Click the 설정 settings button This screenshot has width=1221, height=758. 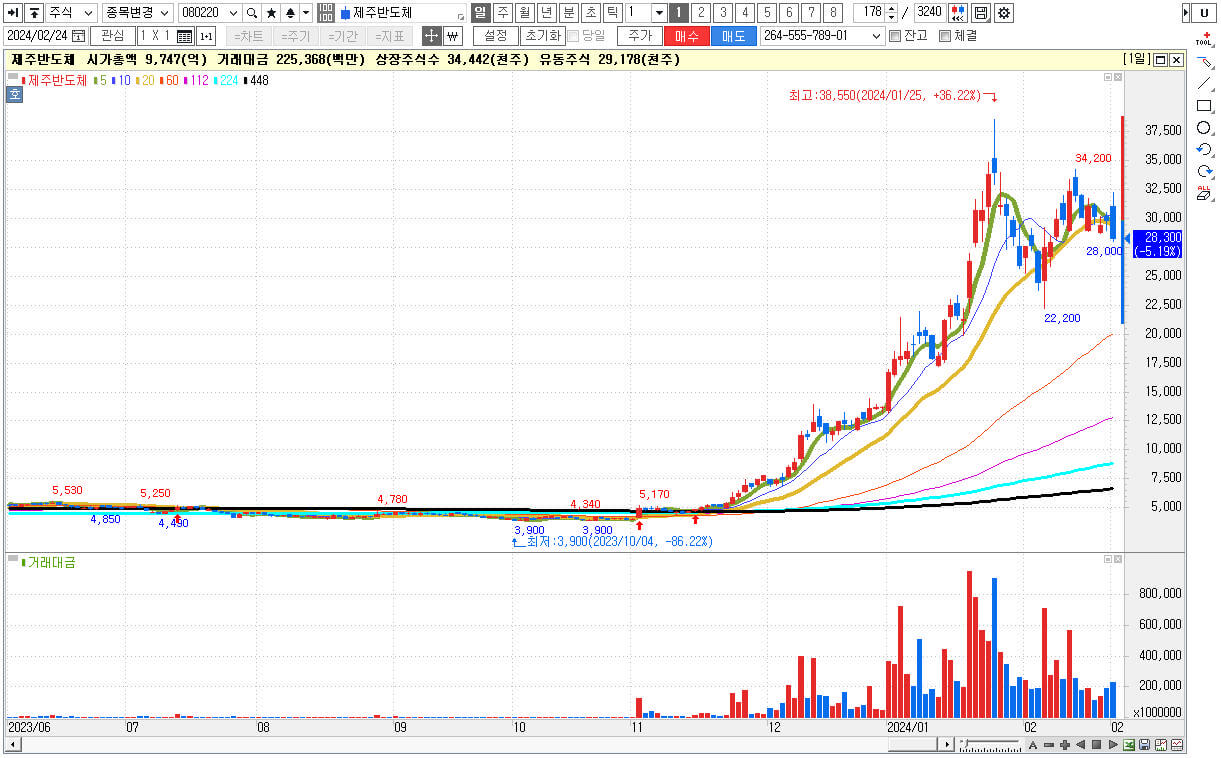495,36
